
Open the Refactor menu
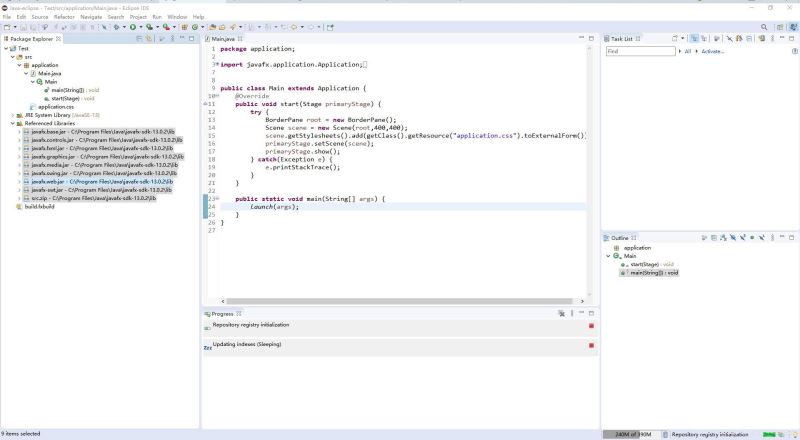pos(62,17)
